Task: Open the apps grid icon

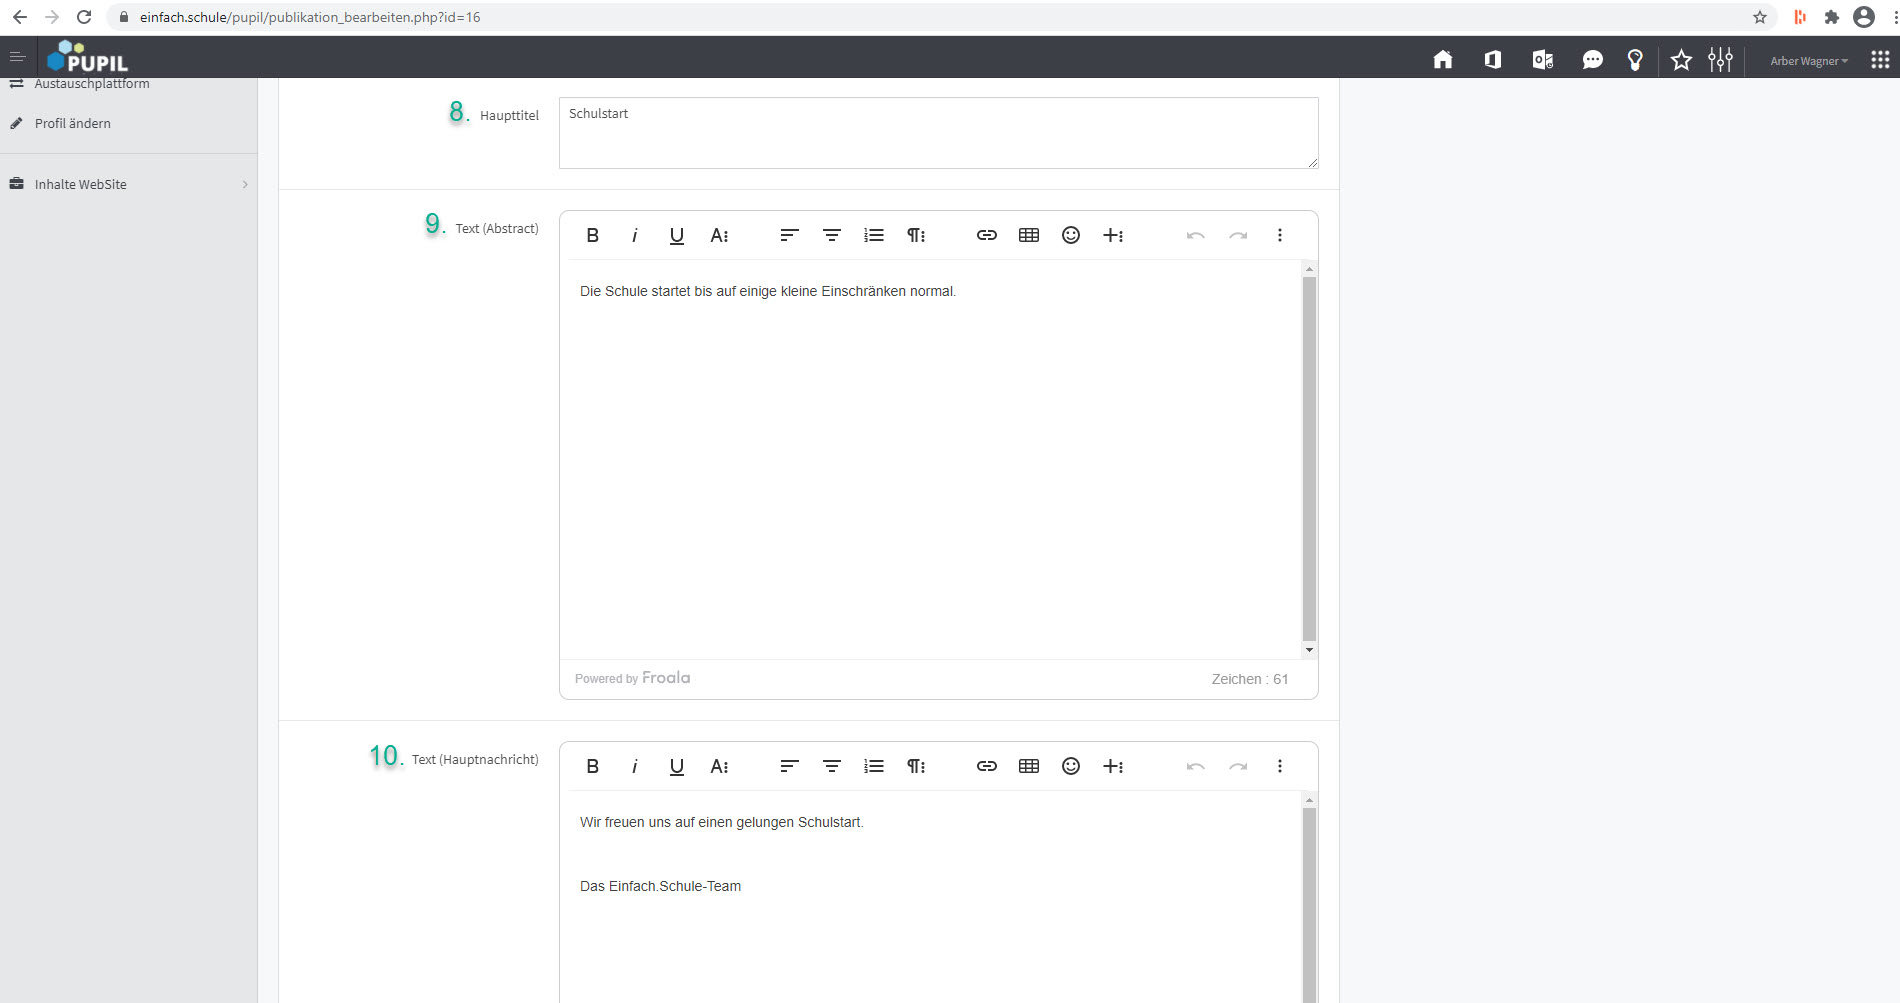Action: point(1880,60)
